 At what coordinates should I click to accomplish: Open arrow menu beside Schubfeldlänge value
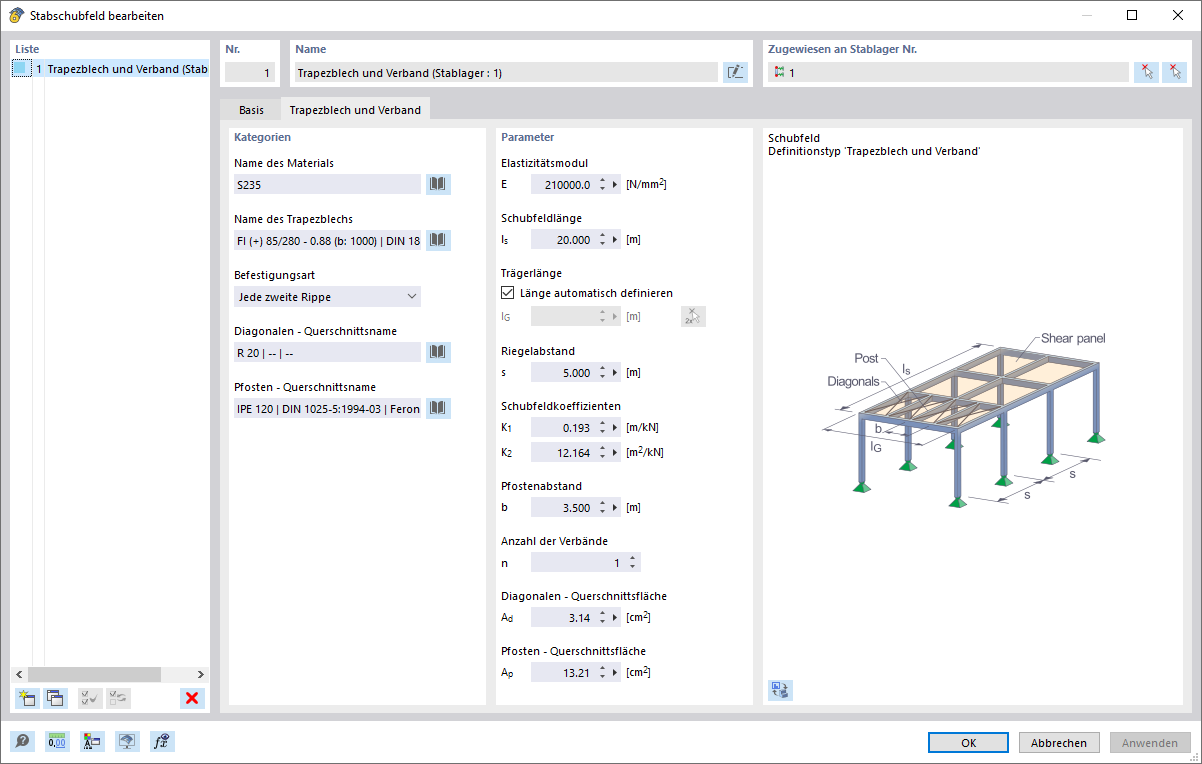(615, 240)
